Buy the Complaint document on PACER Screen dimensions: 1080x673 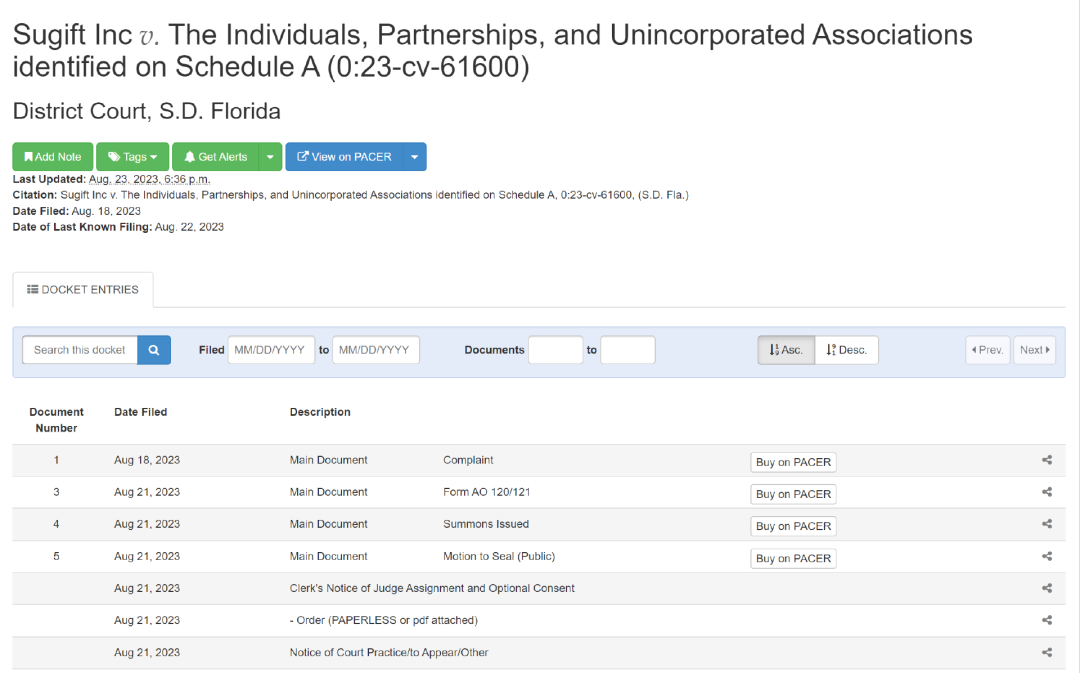point(793,462)
